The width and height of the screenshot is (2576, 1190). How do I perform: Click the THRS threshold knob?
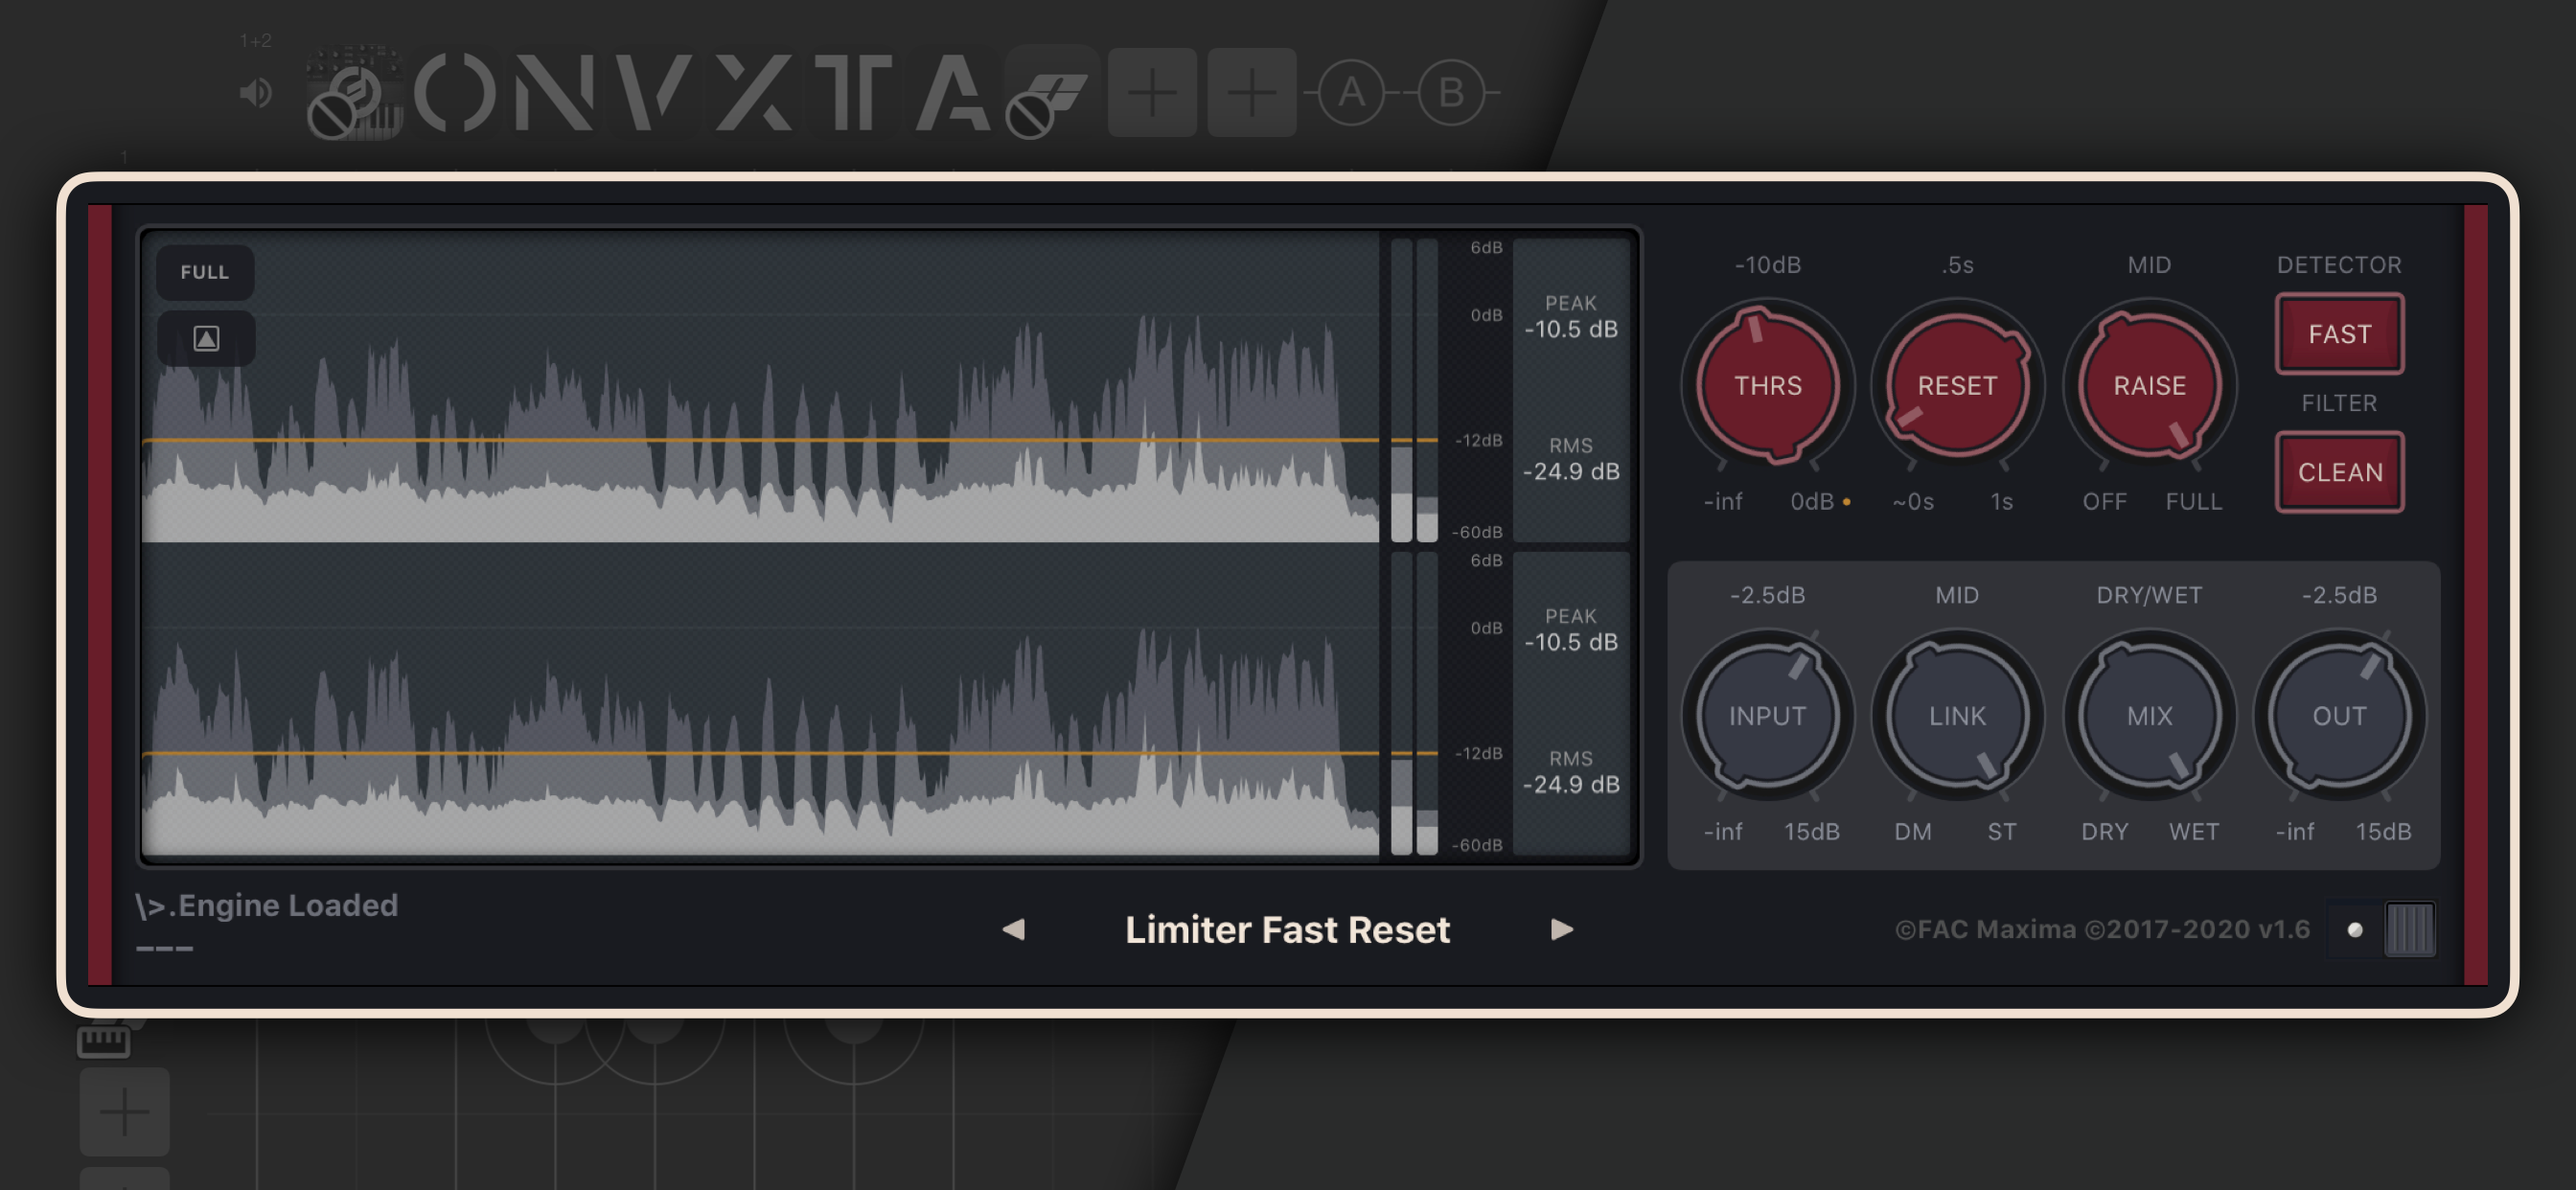coord(1767,386)
